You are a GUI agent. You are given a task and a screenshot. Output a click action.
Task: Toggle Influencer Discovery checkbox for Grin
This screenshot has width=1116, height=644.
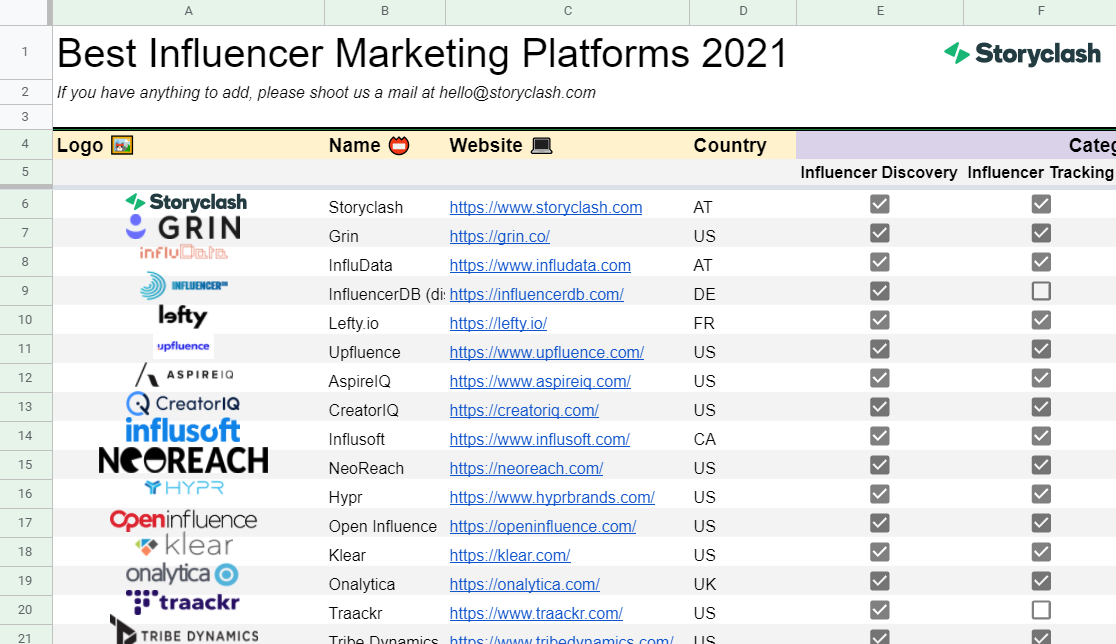880,233
